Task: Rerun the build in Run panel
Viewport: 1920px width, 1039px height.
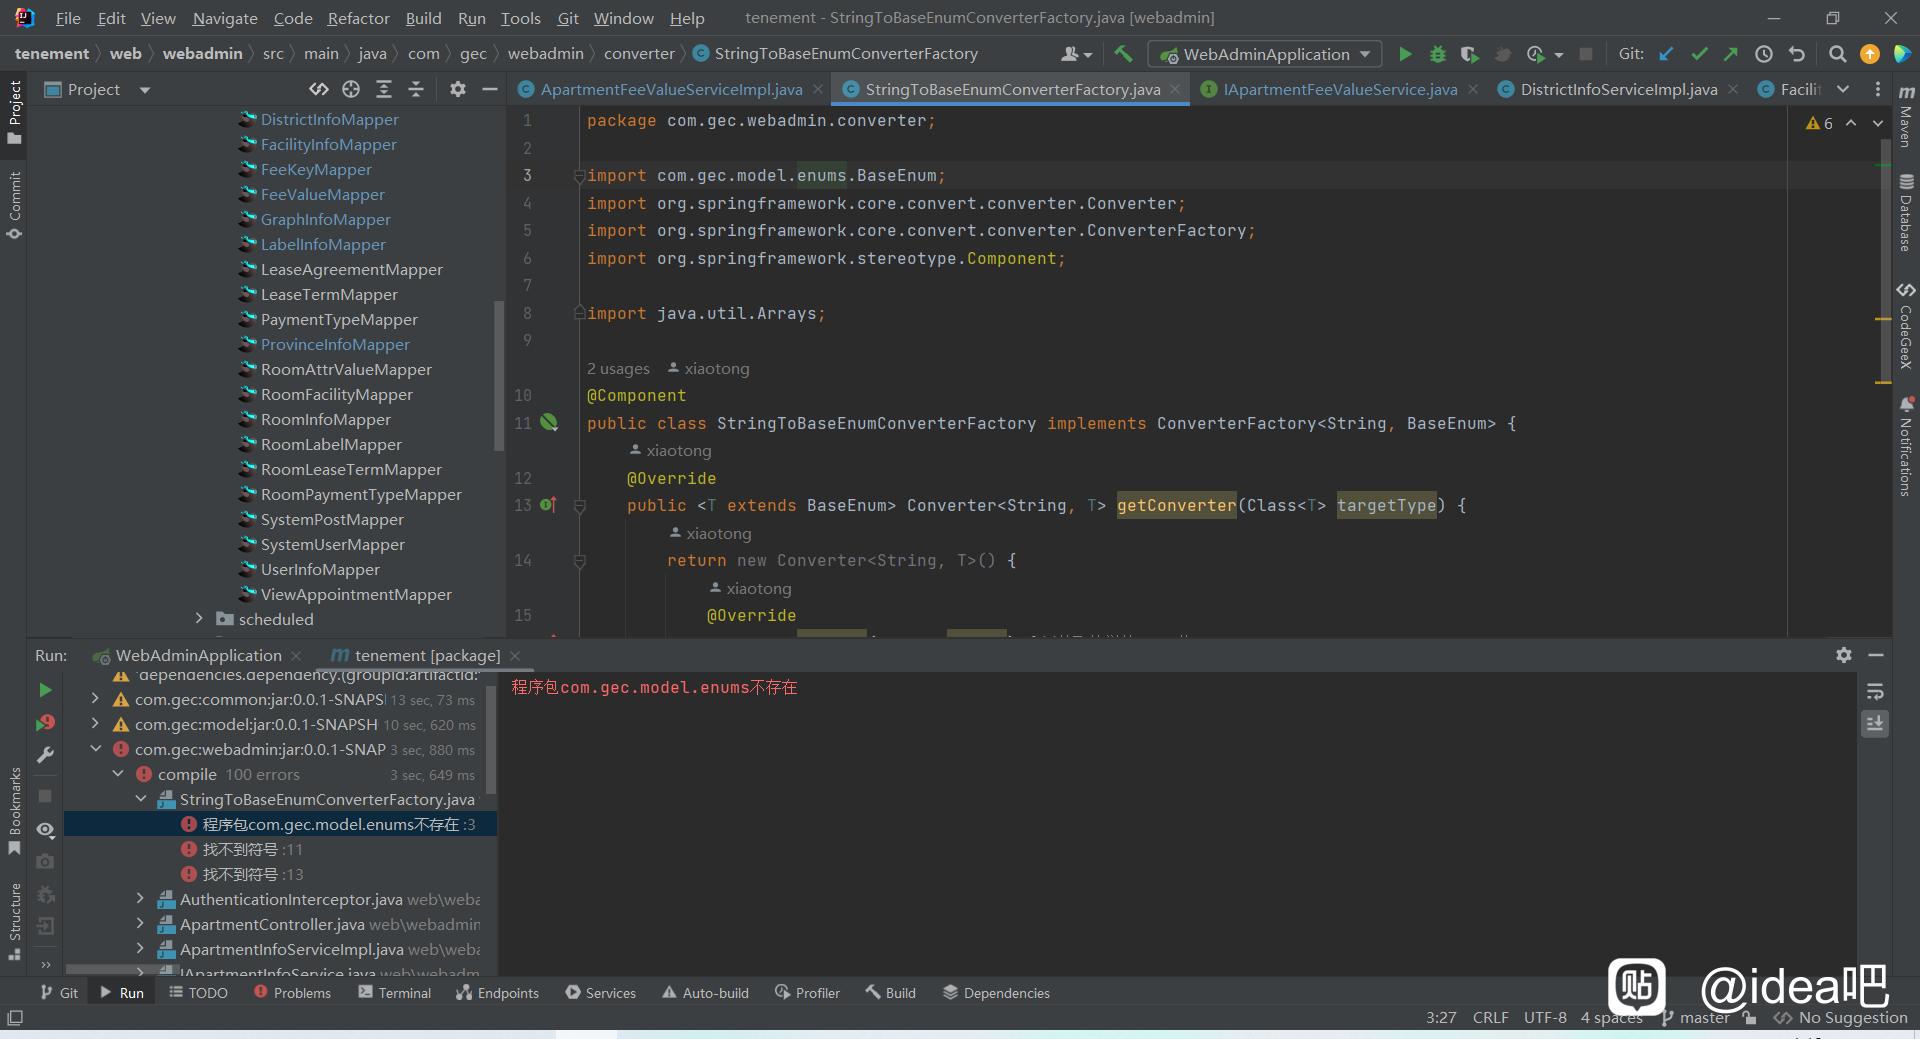Action: click(45, 690)
